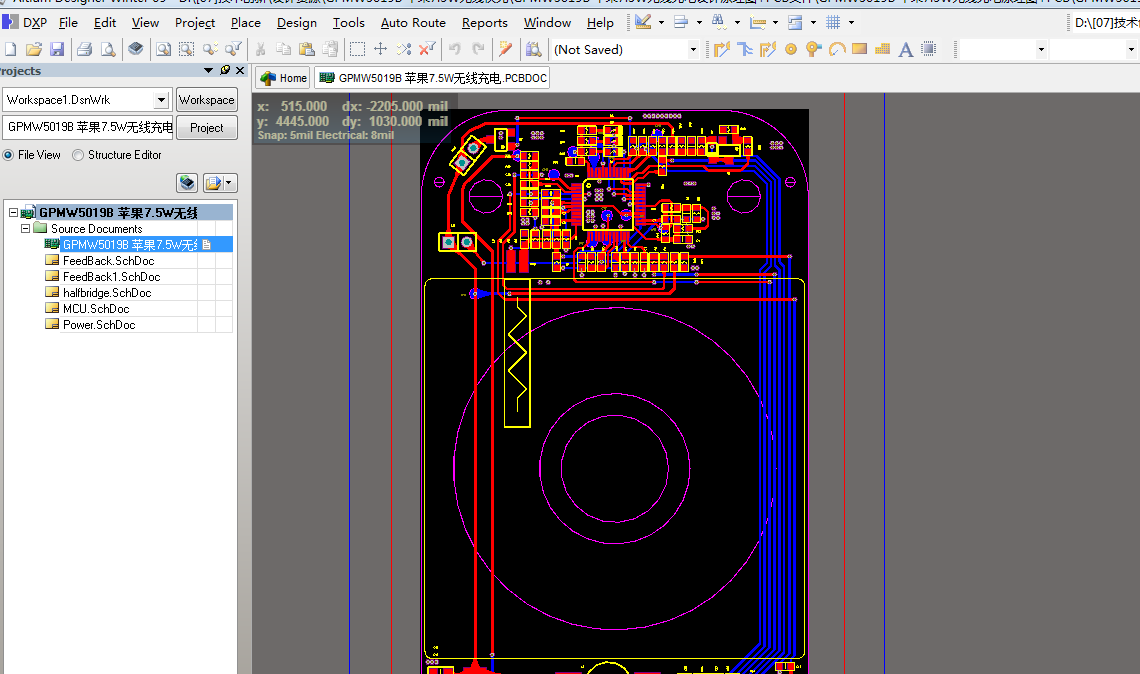Screen dimensions: 1140x674
Task: Open Print Preview icon
Action: coord(108,49)
